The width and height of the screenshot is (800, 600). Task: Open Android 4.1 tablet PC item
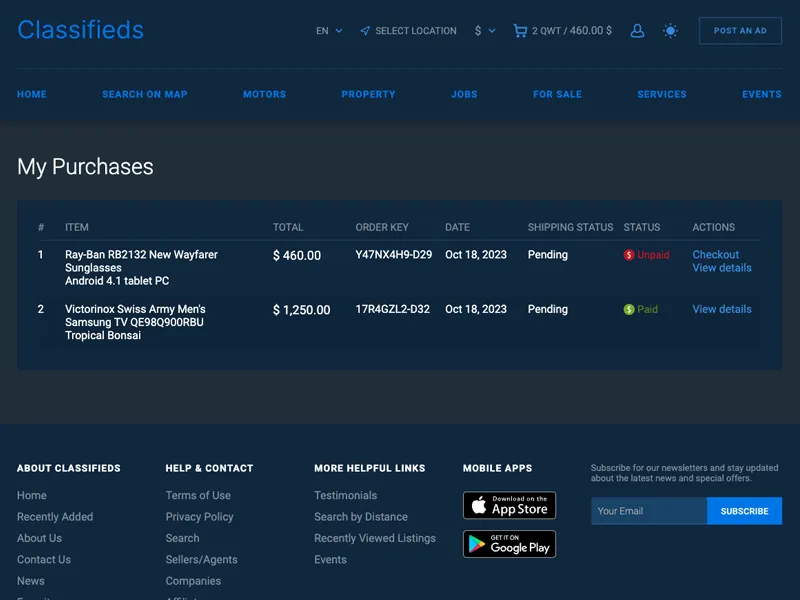[117, 281]
